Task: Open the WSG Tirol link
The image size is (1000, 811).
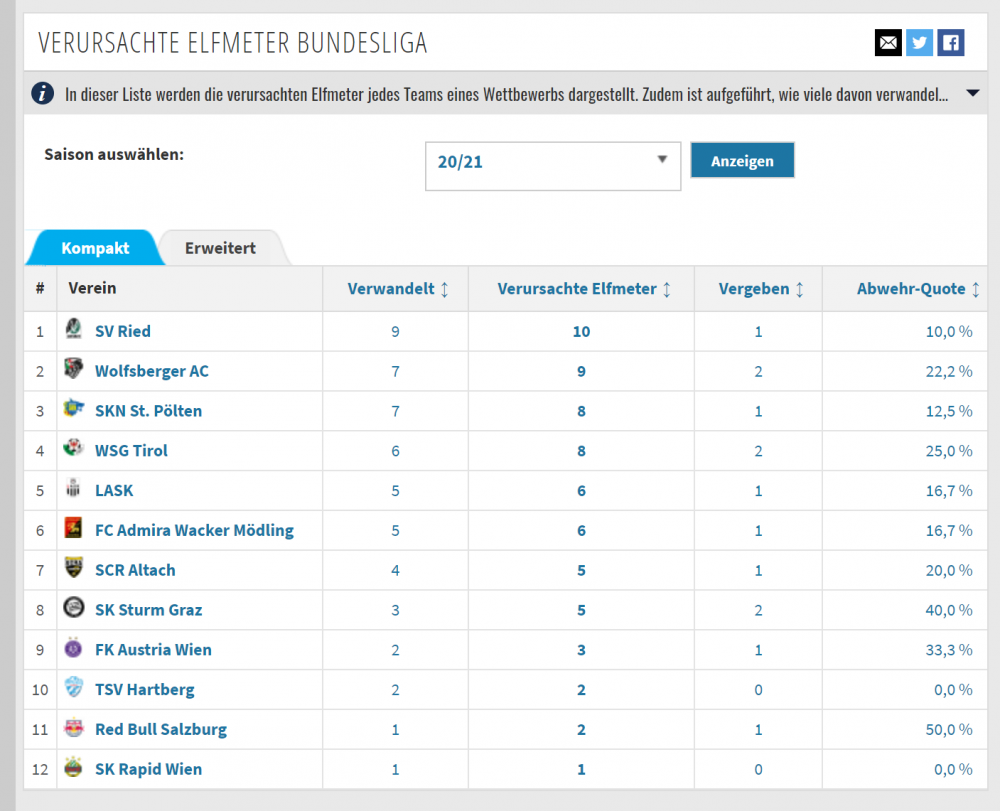Action: click(131, 451)
